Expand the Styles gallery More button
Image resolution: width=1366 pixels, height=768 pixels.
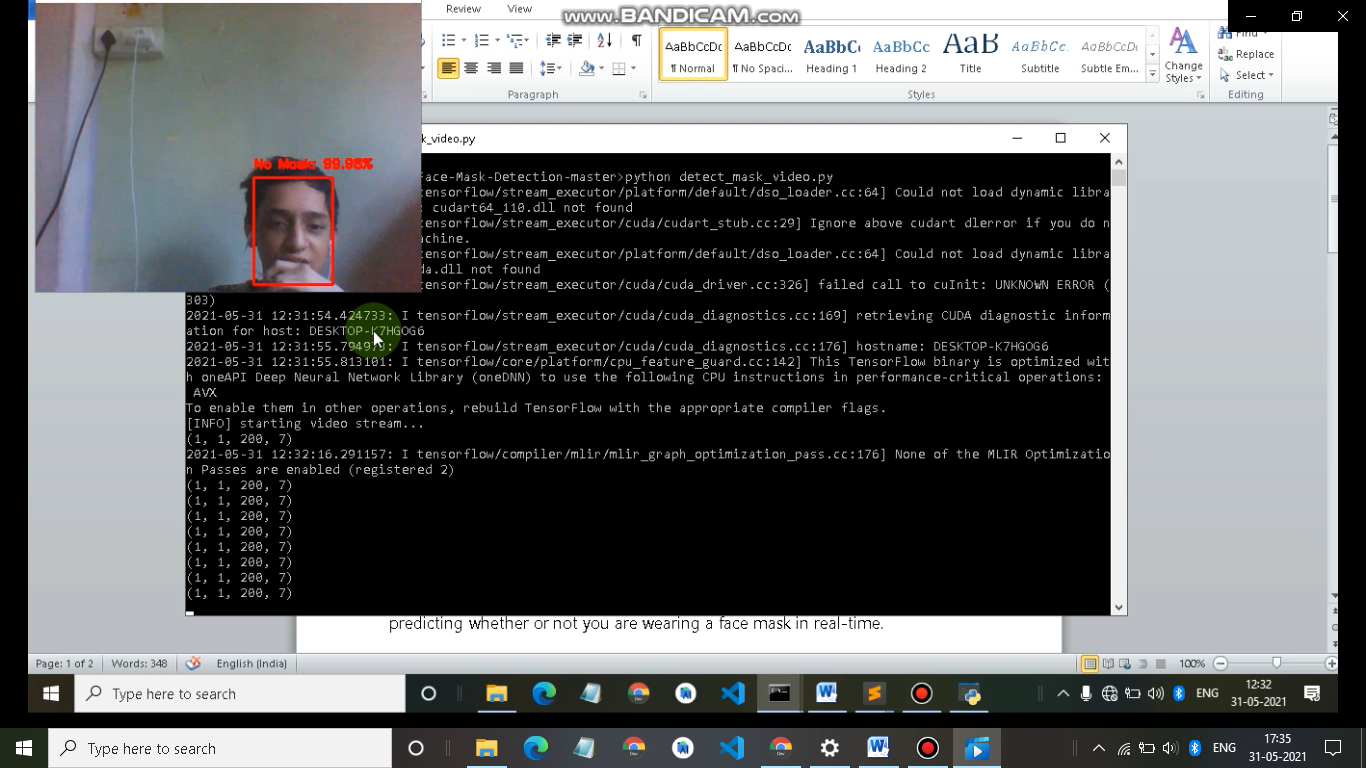[x=1152, y=76]
